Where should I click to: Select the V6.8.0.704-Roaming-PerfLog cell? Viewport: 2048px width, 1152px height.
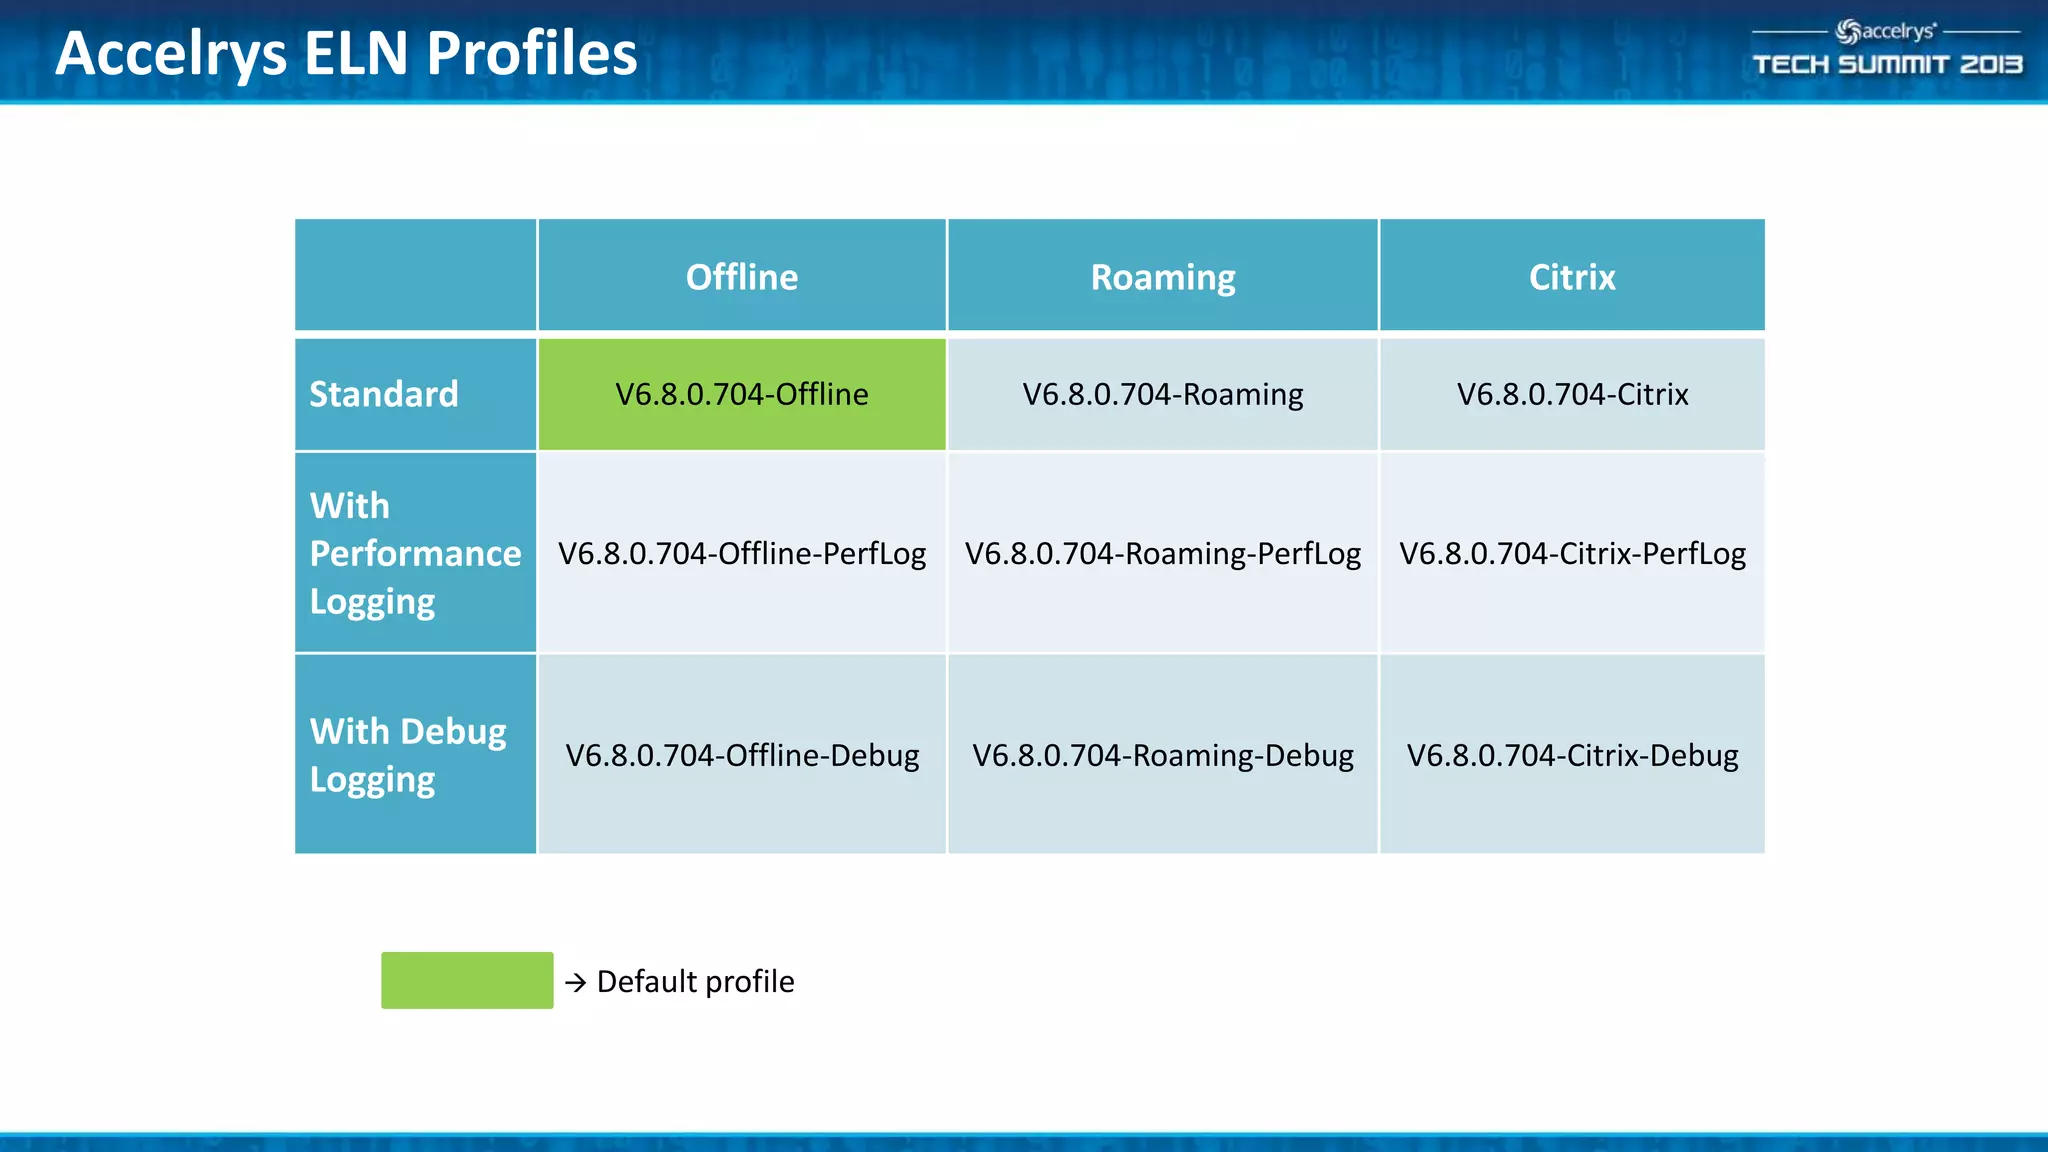click(x=1163, y=553)
